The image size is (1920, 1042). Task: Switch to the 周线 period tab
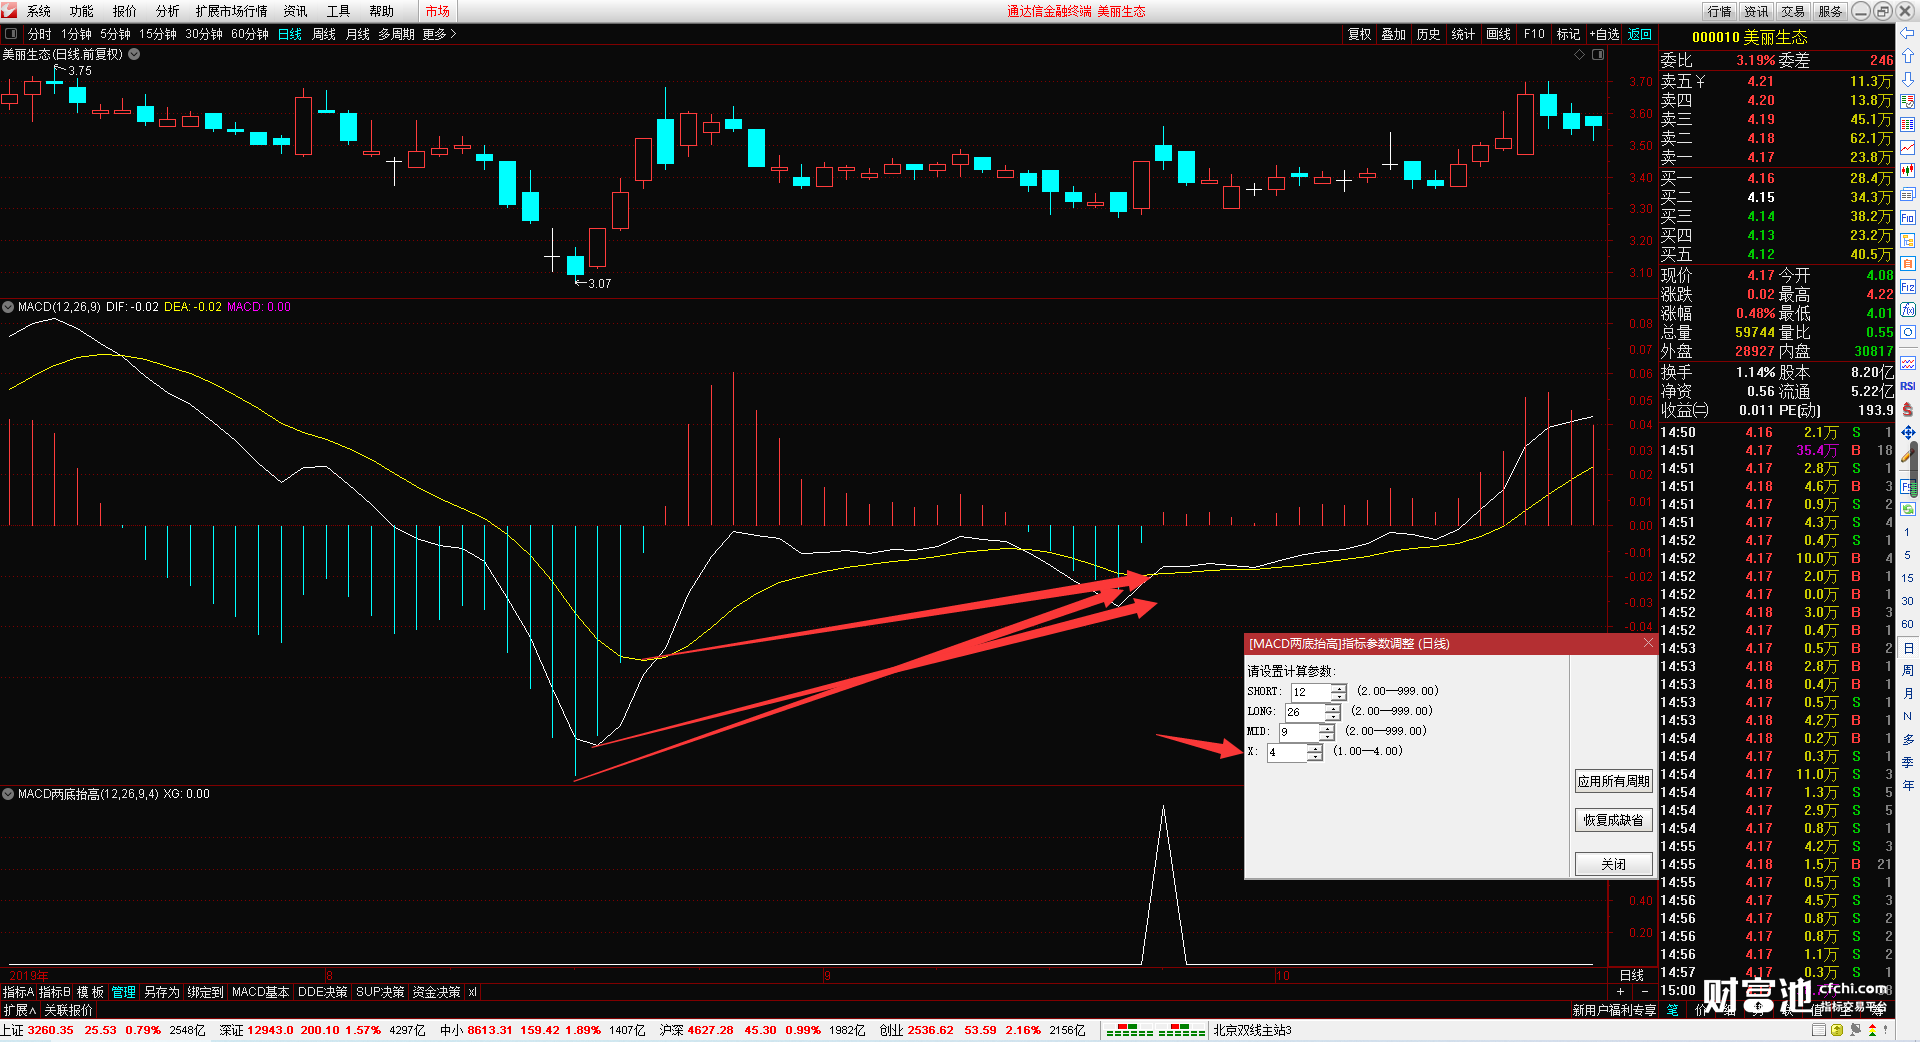pos(324,34)
